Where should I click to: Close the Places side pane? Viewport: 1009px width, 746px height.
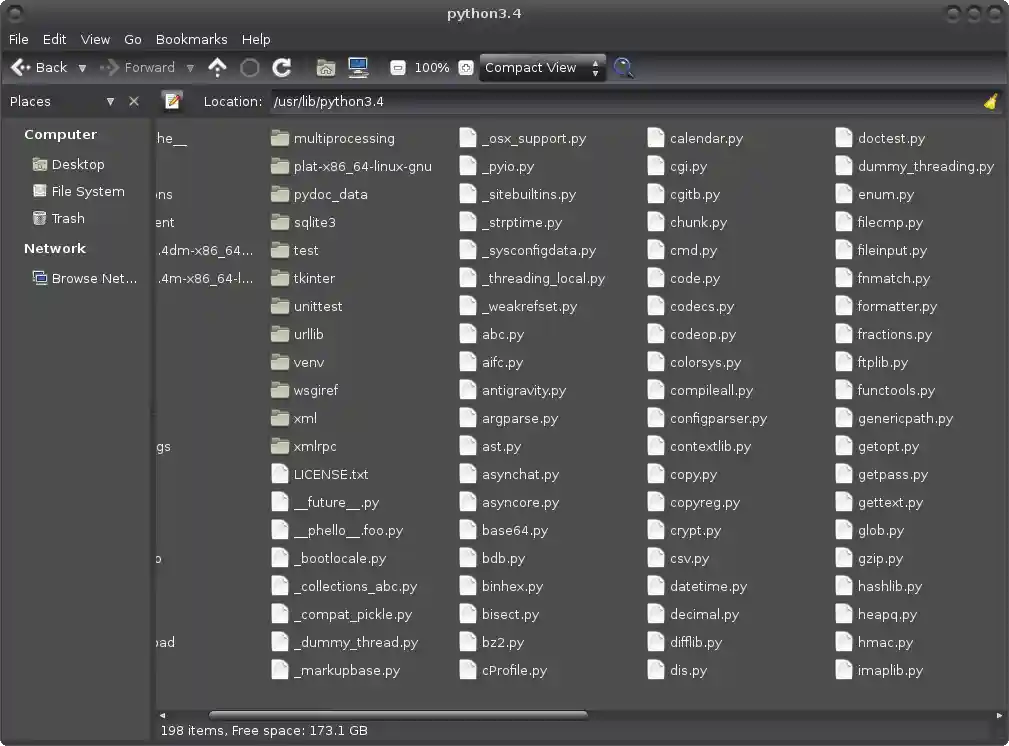[x=133, y=101]
